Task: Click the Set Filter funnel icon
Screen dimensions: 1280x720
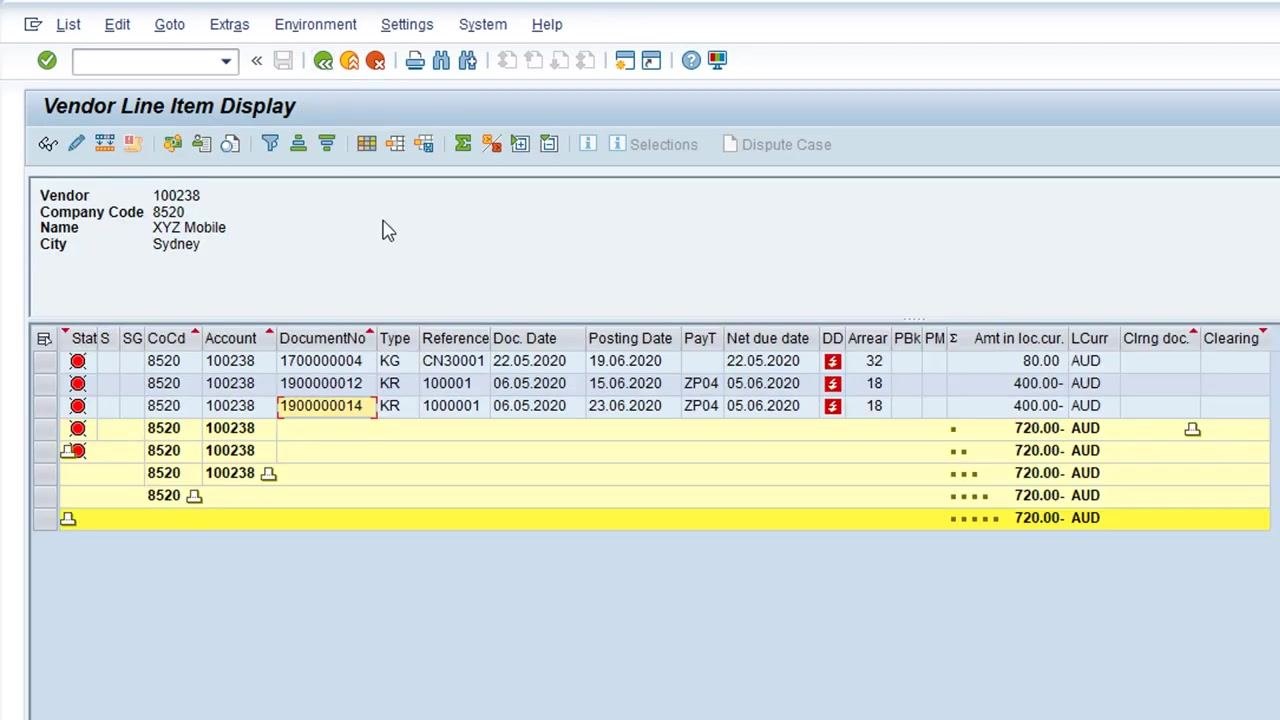Action: point(270,144)
